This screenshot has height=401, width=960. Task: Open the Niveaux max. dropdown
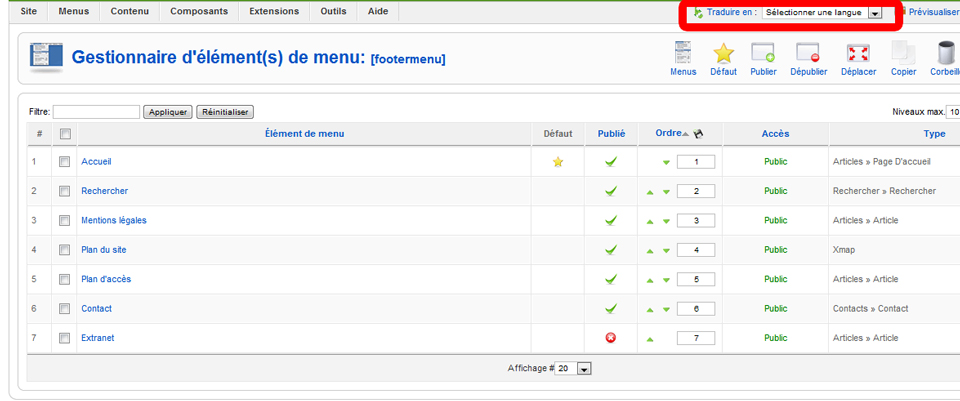(x=953, y=112)
